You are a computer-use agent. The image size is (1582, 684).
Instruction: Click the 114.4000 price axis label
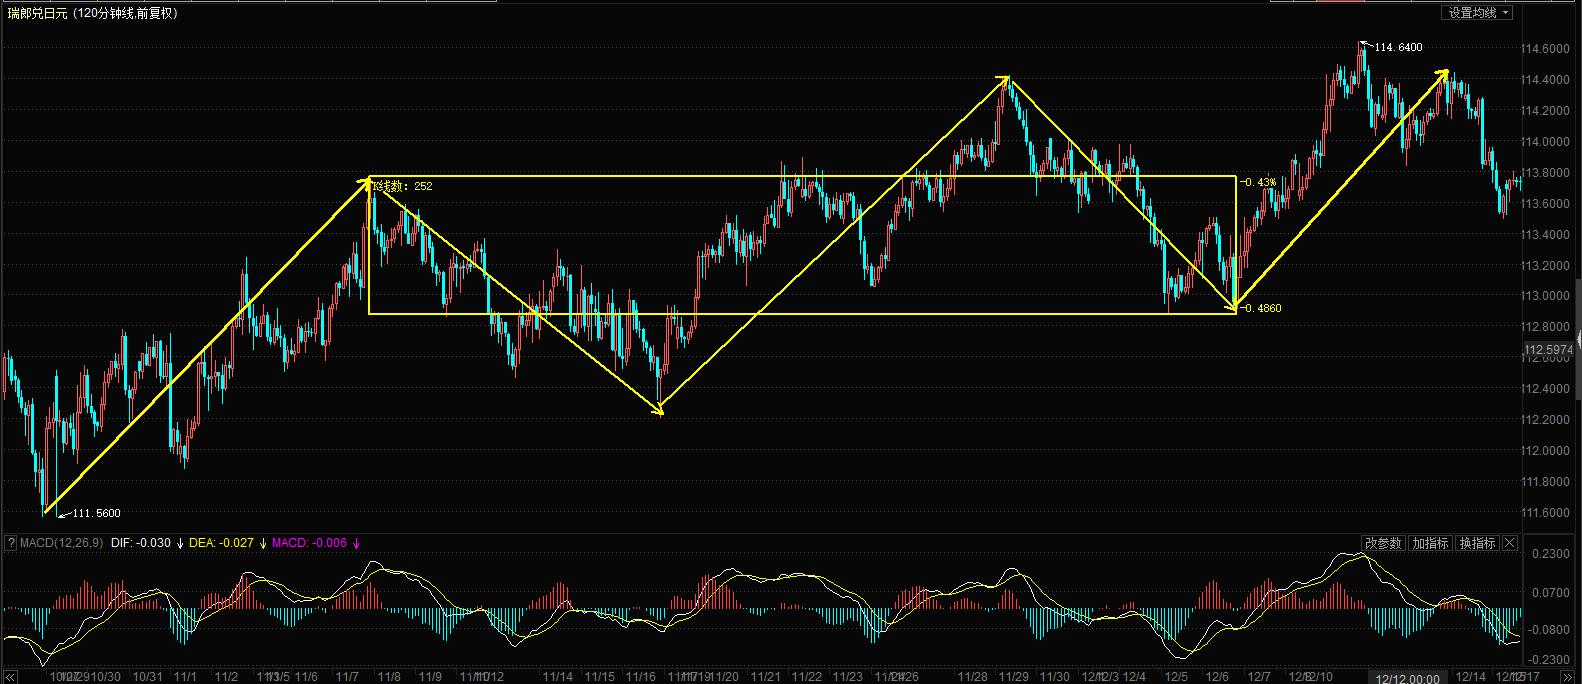1544,79
